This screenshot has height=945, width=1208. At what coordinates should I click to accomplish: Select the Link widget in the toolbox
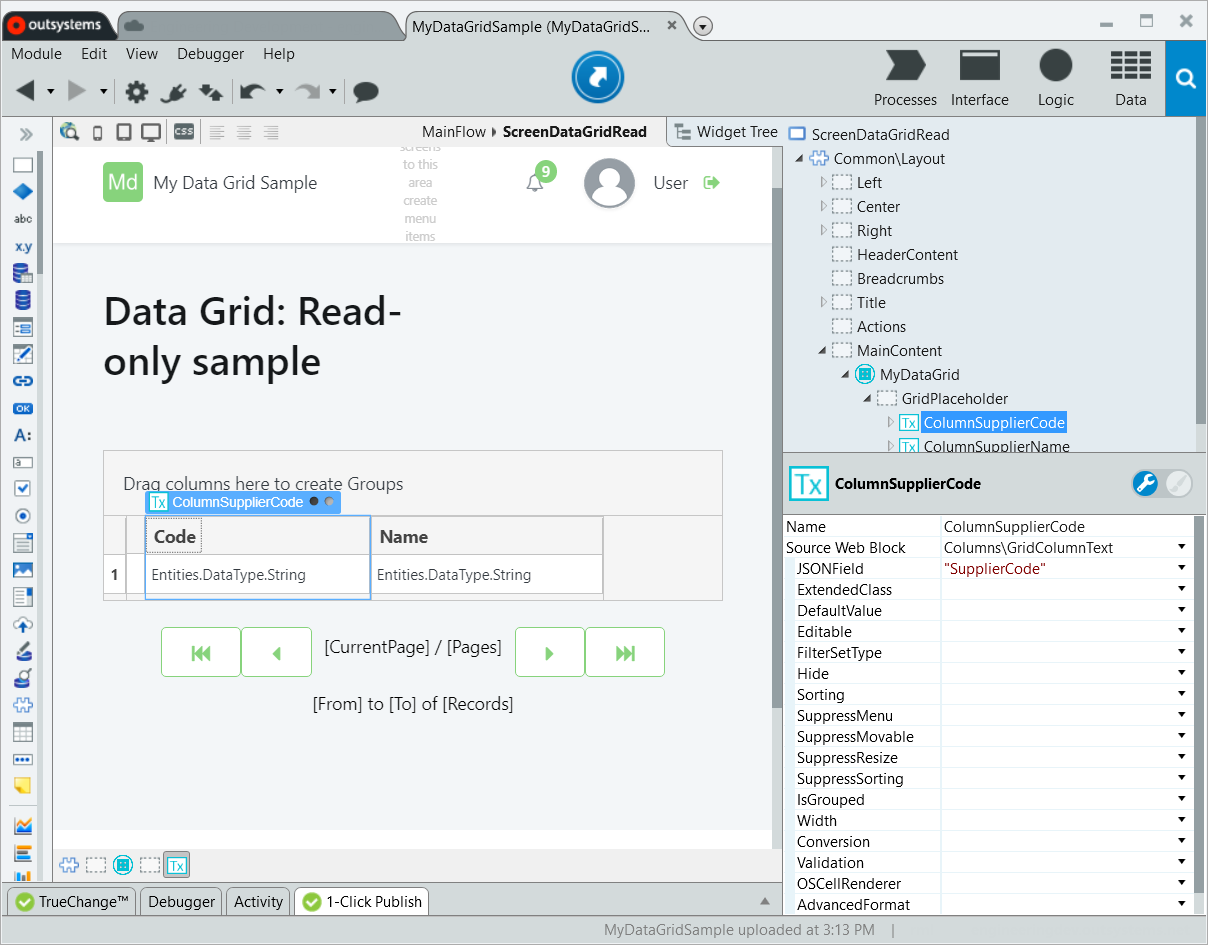pyautogui.click(x=22, y=380)
